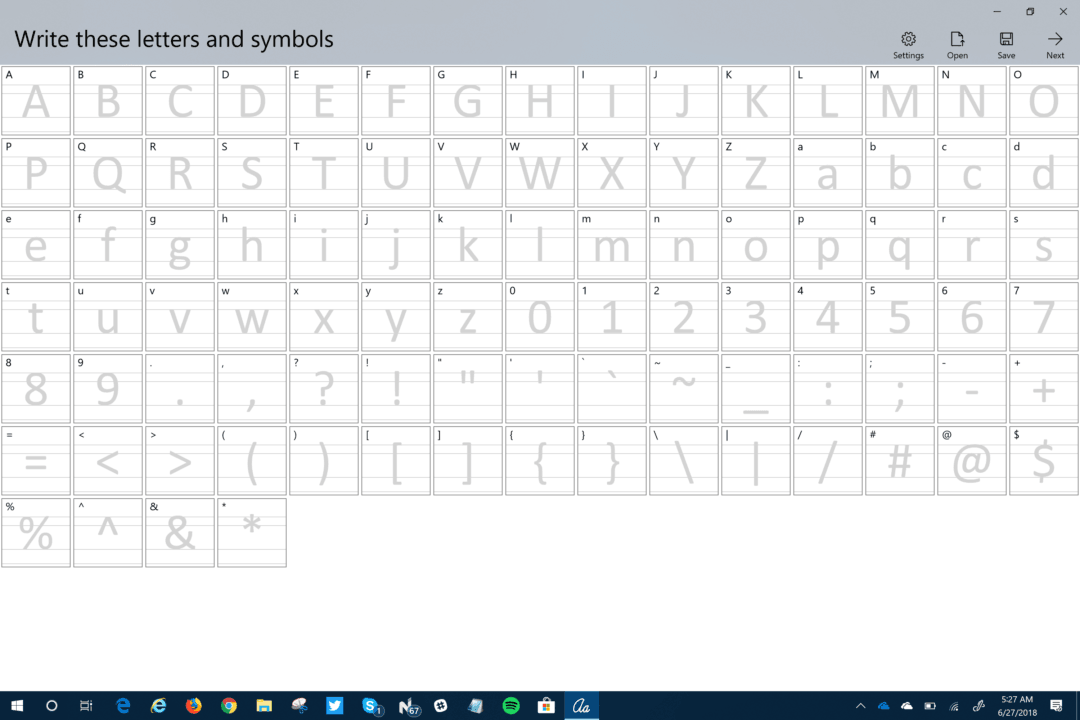Open Task View
This screenshot has width=1080, height=720.
(x=86, y=706)
